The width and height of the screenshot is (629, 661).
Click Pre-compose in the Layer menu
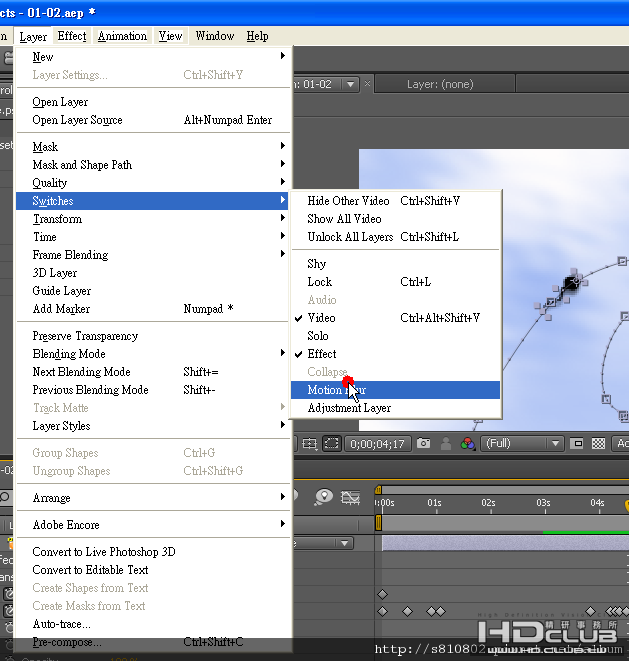67,642
